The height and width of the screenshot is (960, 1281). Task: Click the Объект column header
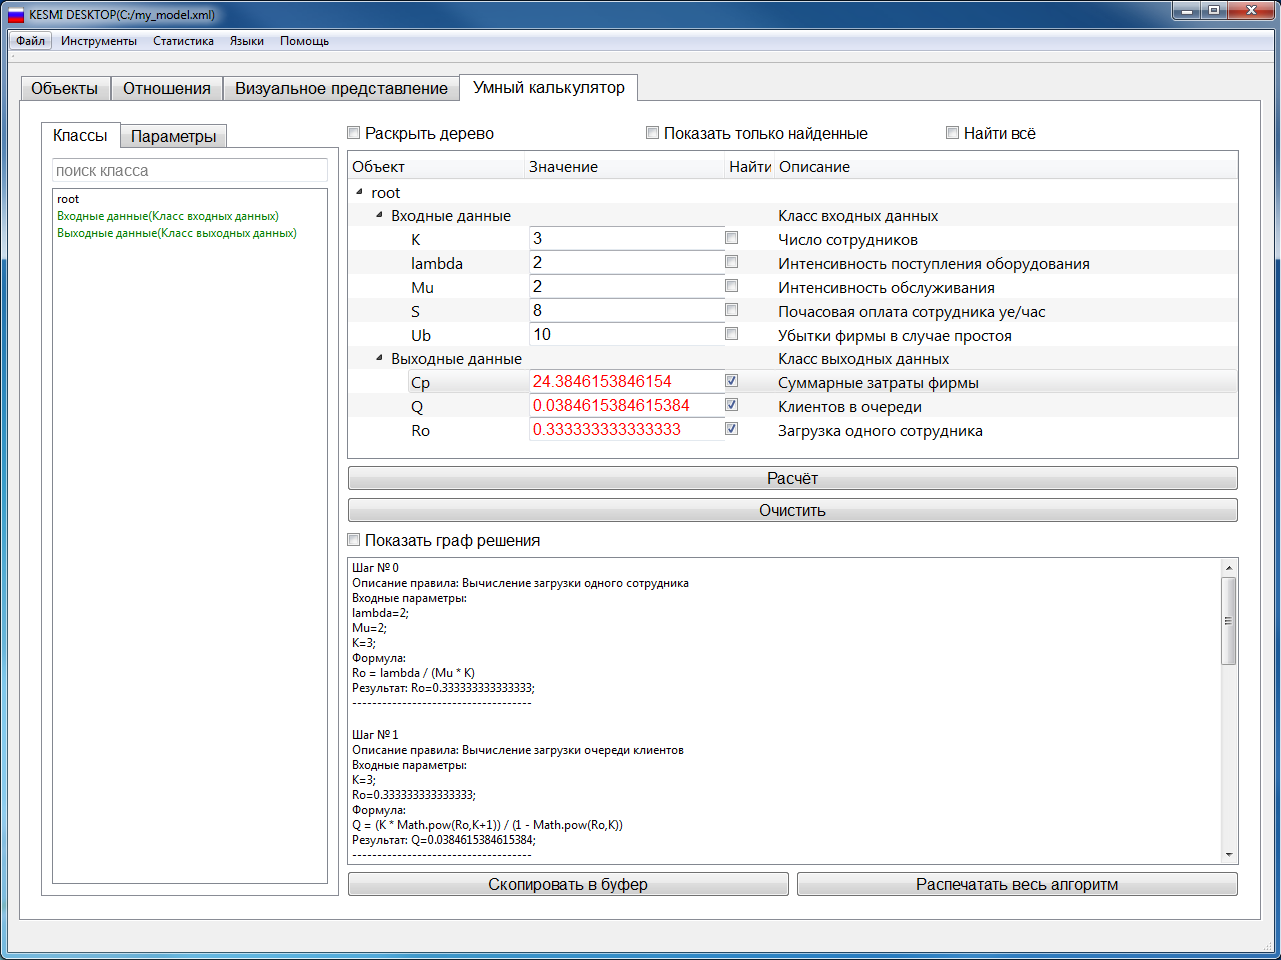pos(436,167)
